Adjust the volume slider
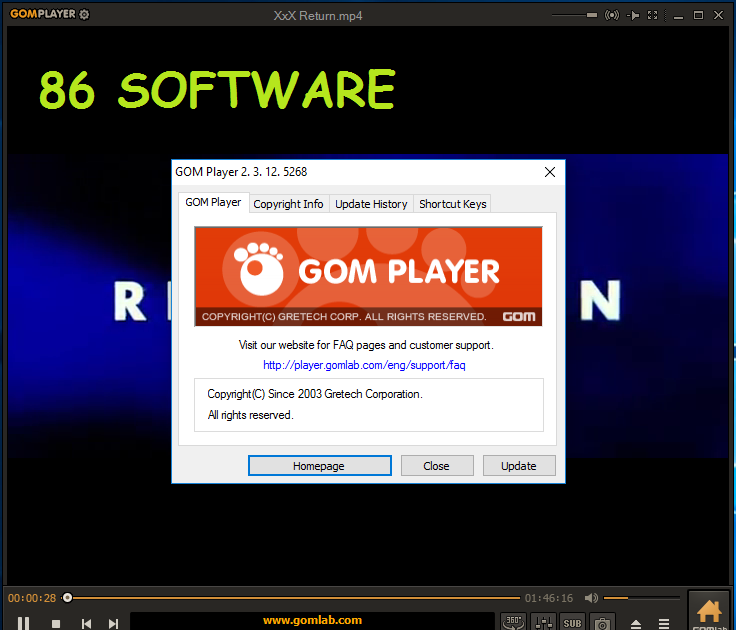 [x=642, y=598]
